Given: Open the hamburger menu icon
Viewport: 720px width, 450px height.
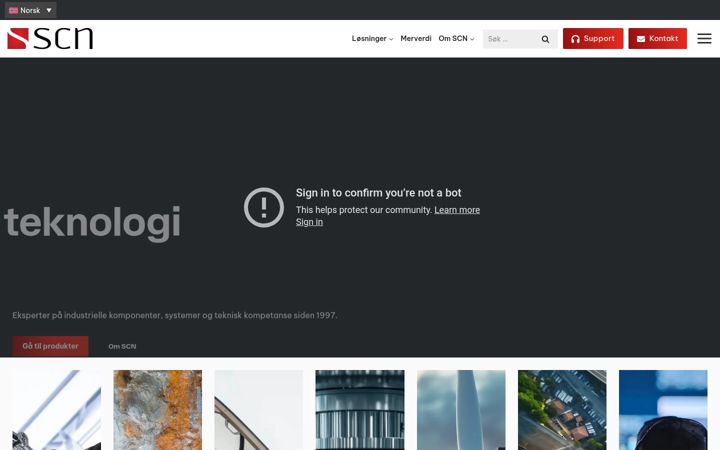Looking at the screenshot, I should point(704,39).
